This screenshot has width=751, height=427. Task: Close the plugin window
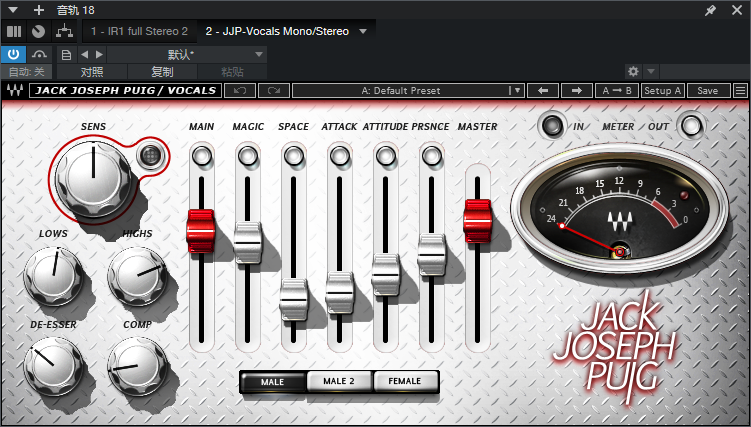click(737, 10)
